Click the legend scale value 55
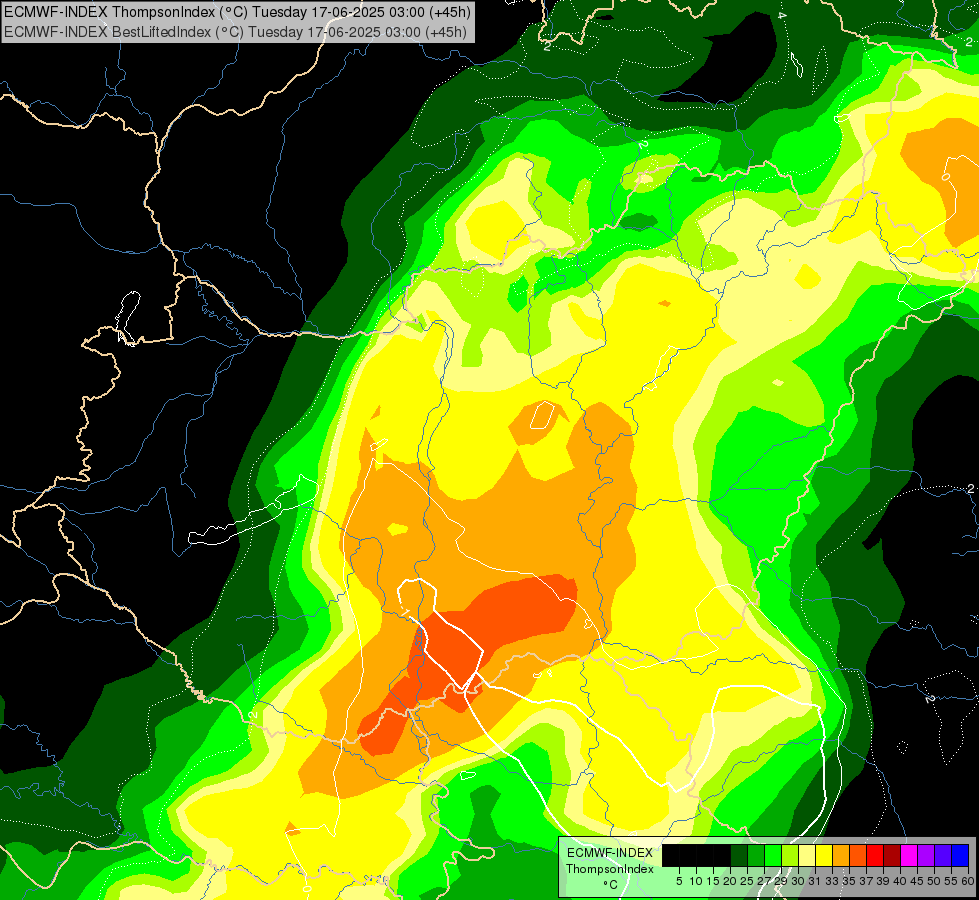Viewport: 979px width, 900px height. pyautogui.click(x=951, y=881)
